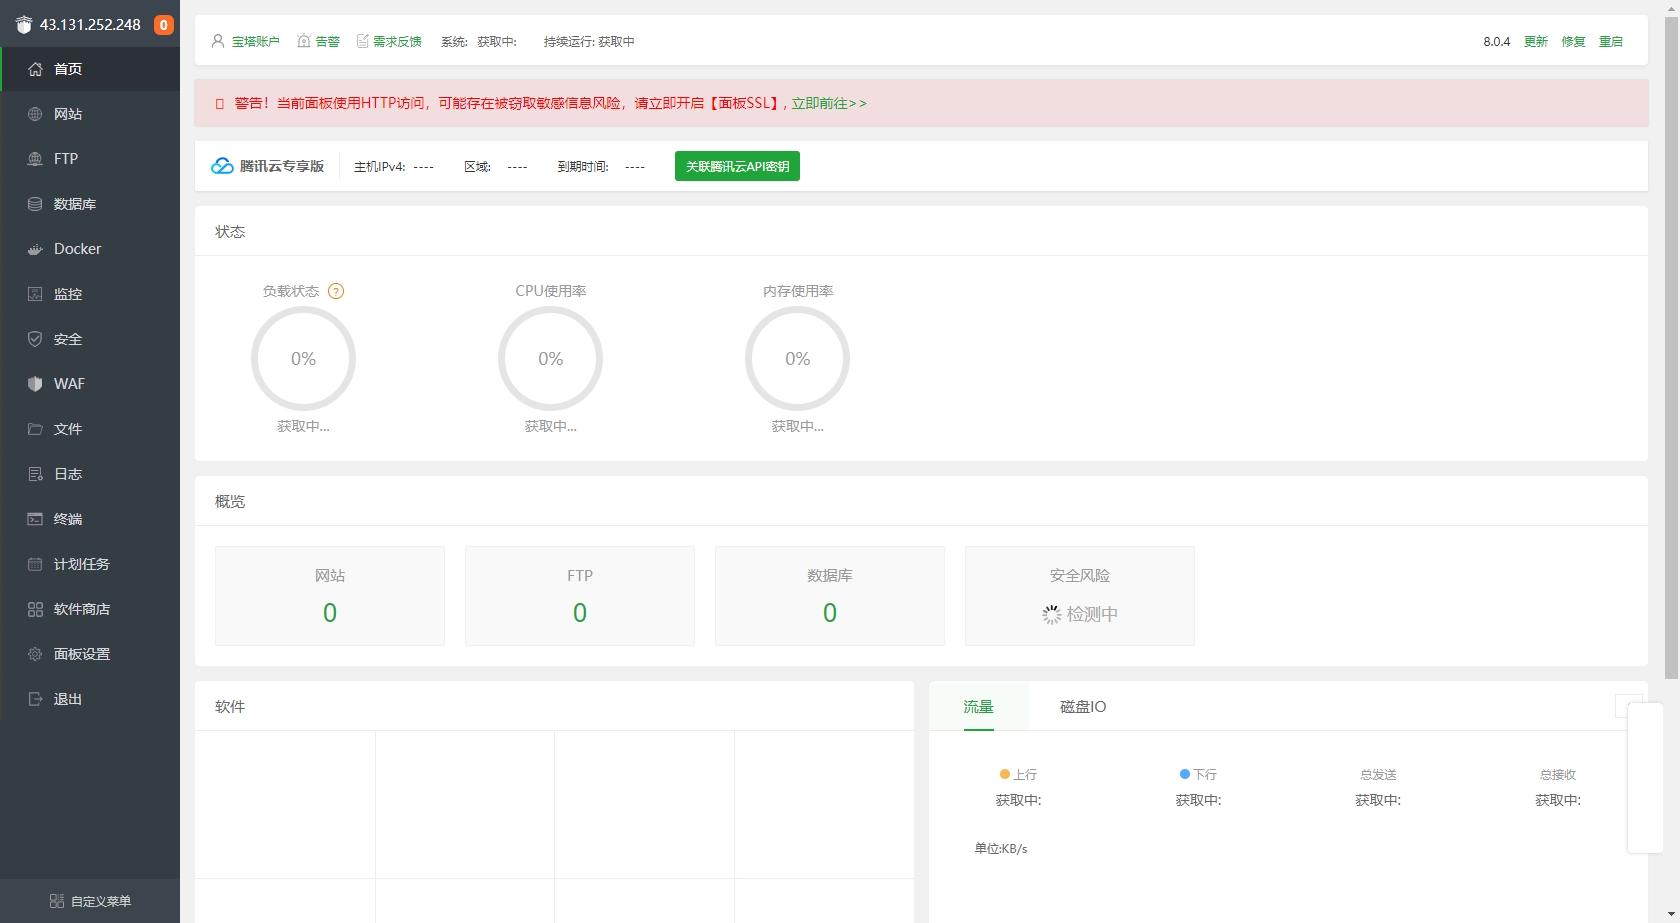1680x923 pixels.
Task: Open the 宝塔账户 account link
Action: coord(256,42)
